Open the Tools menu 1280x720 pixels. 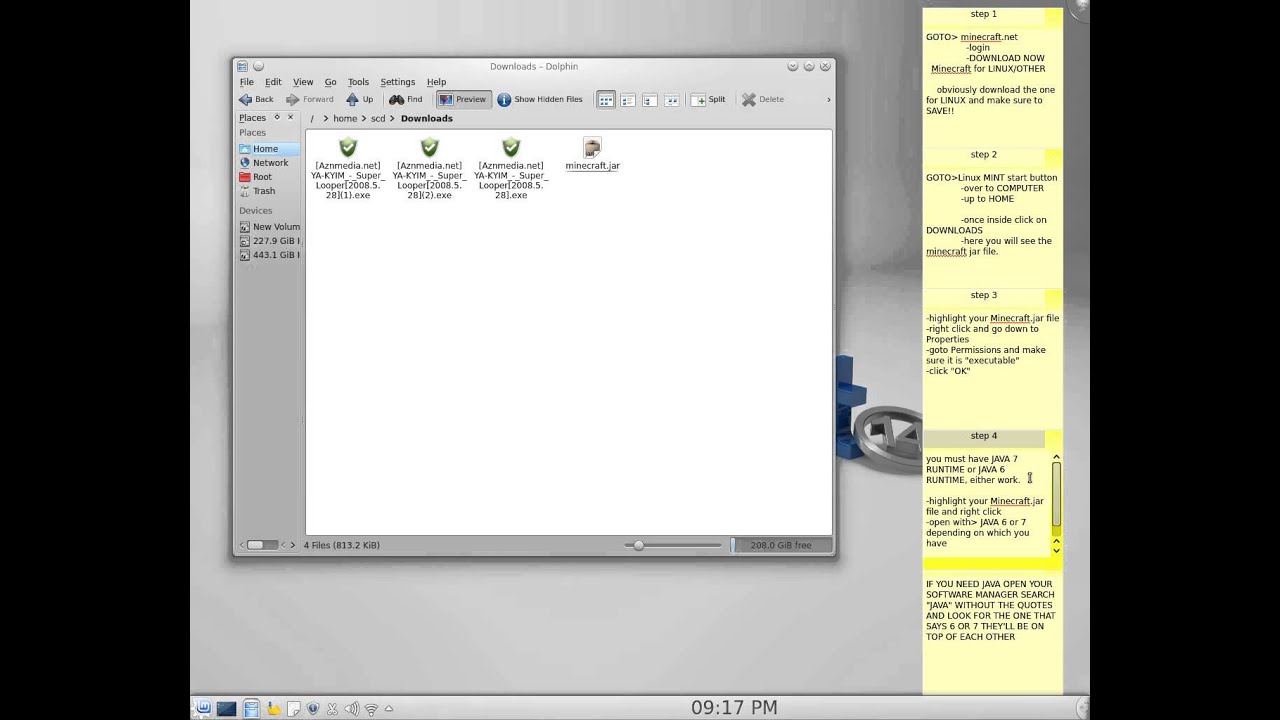pyautogui.click(x=358, y=82)
